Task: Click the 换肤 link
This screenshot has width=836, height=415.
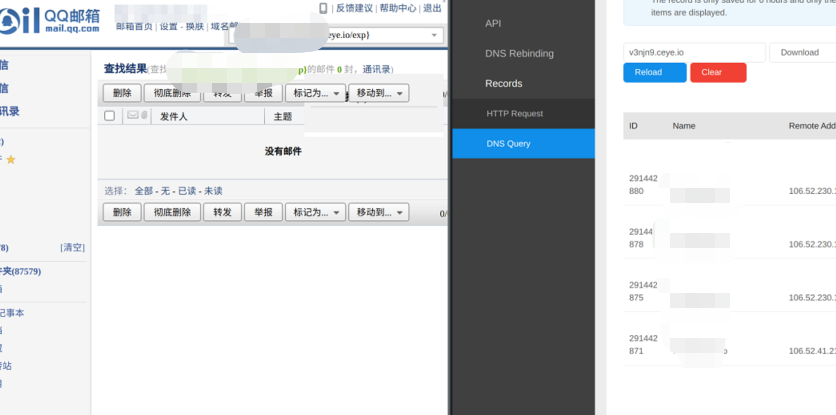Action: (195, 27)
